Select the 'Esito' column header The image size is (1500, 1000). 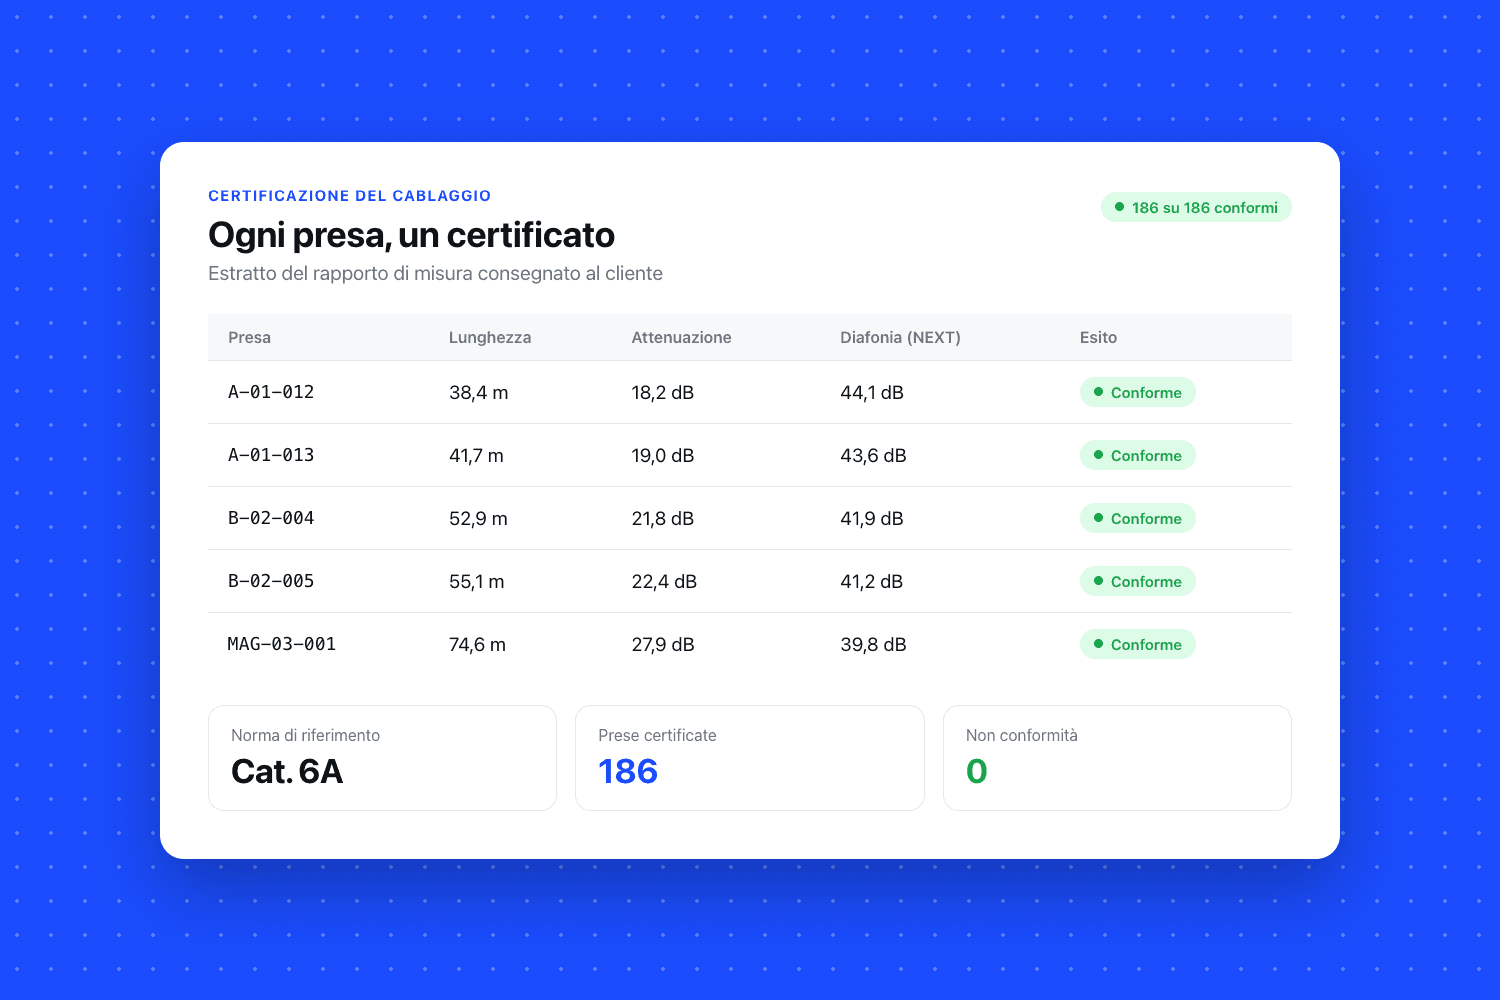[x=1098, y=337]
